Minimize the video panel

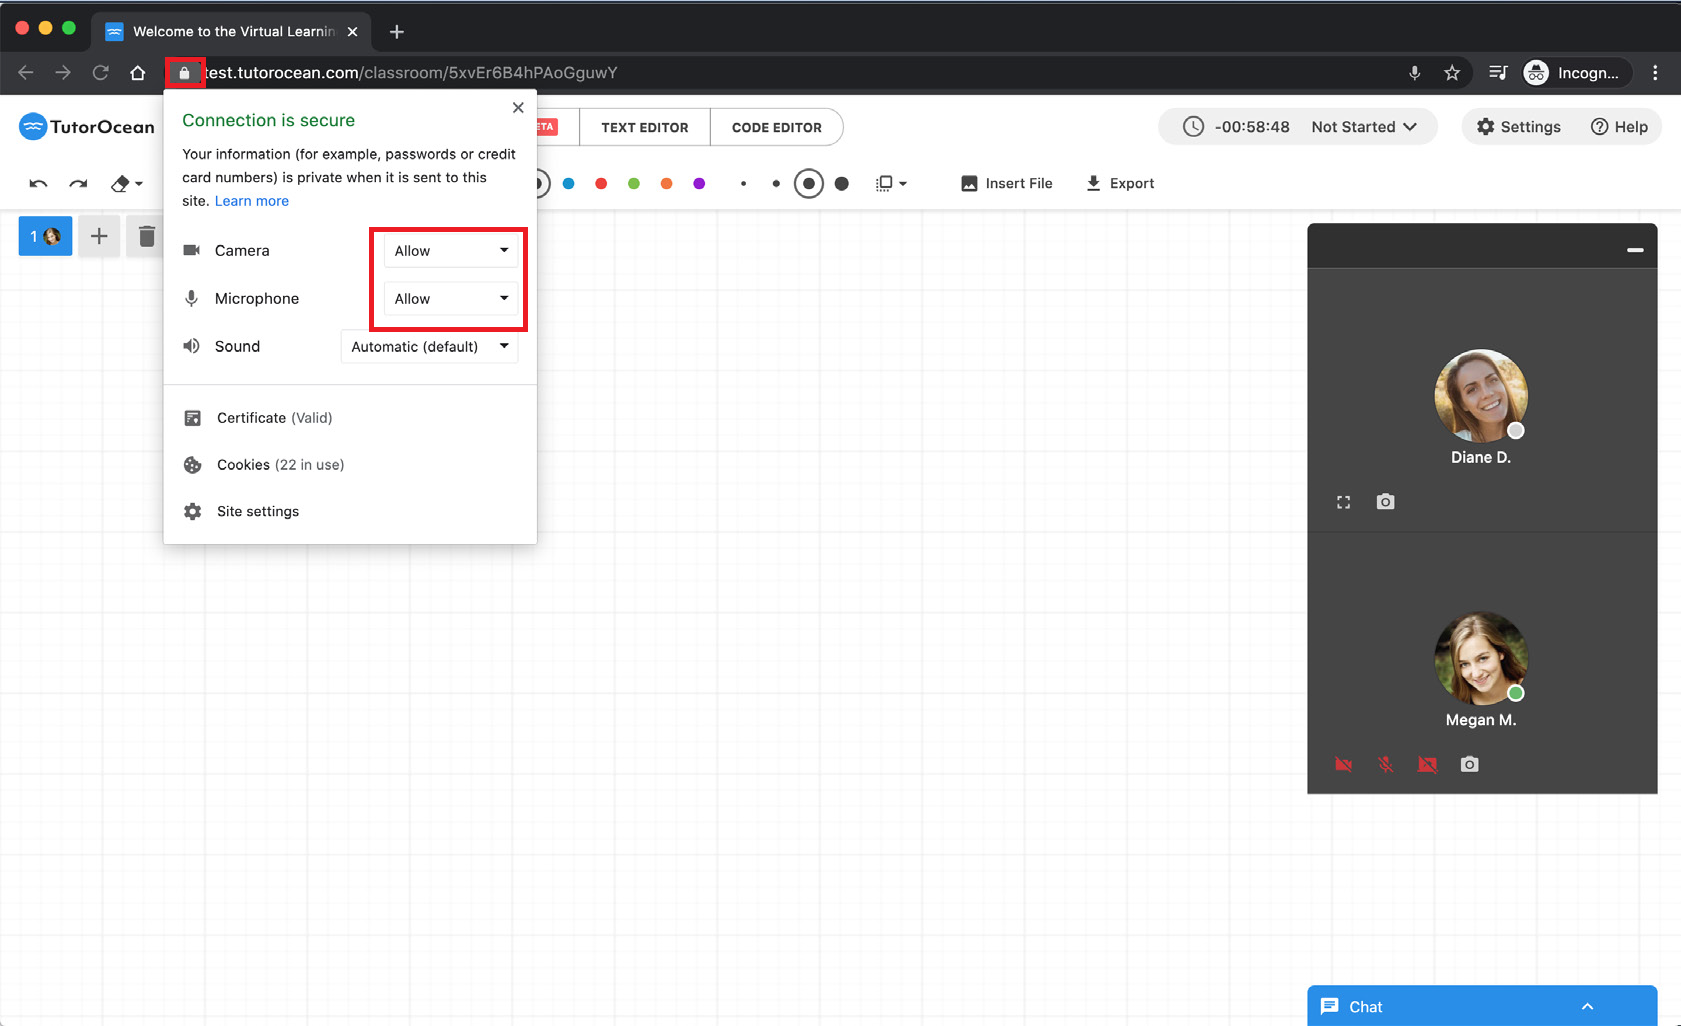[x=1635, y=249]
